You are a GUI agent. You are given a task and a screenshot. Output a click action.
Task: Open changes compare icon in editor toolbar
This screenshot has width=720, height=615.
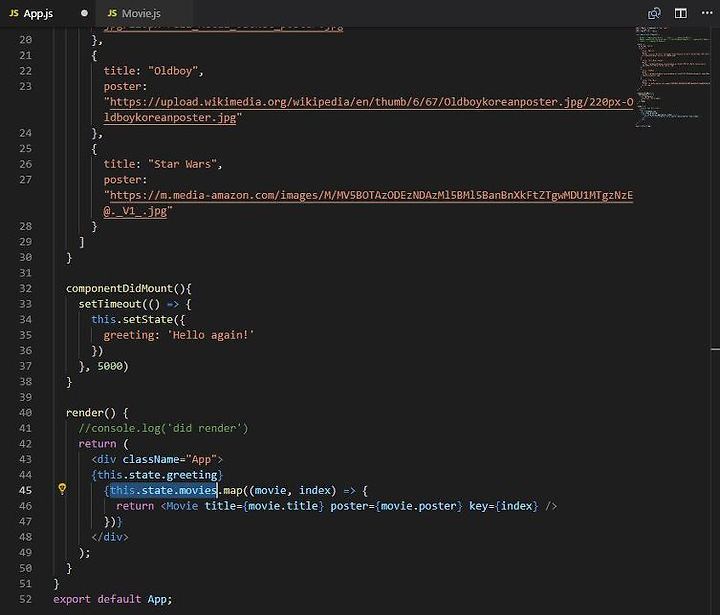tap(654, 13)
